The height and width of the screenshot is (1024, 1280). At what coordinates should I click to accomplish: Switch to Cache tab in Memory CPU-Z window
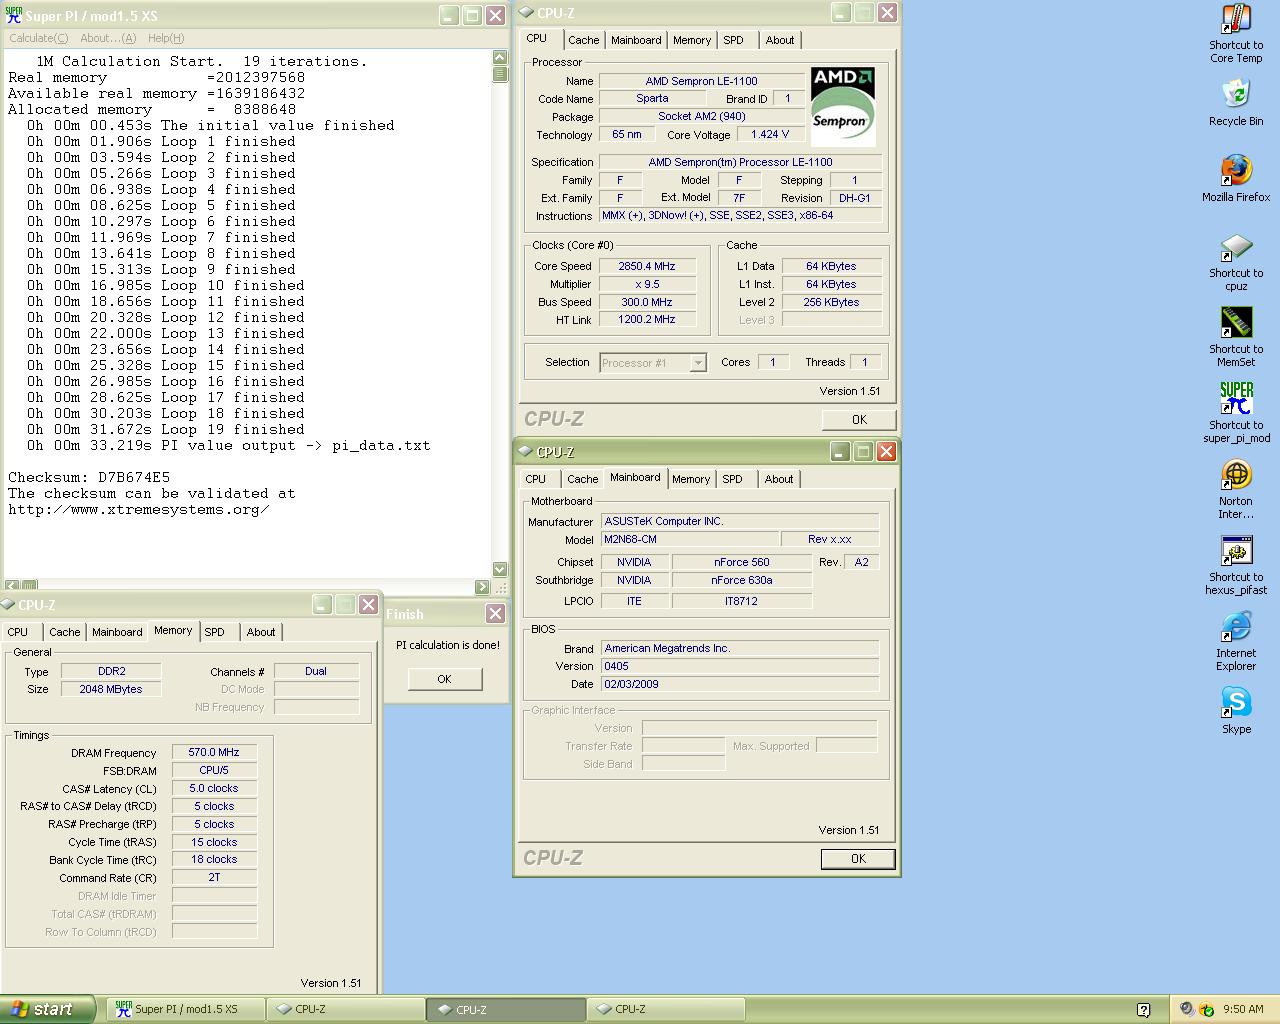tap(65, 632)
